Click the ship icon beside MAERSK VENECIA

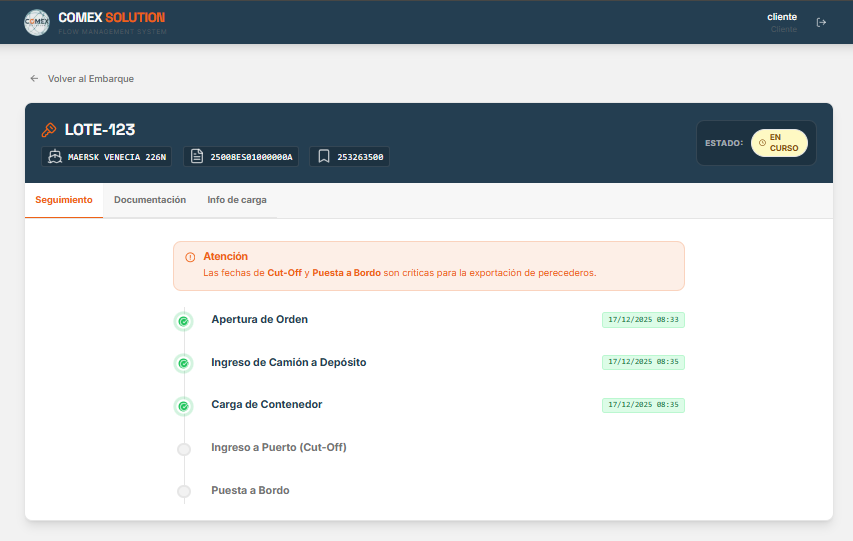pos(54,157)
